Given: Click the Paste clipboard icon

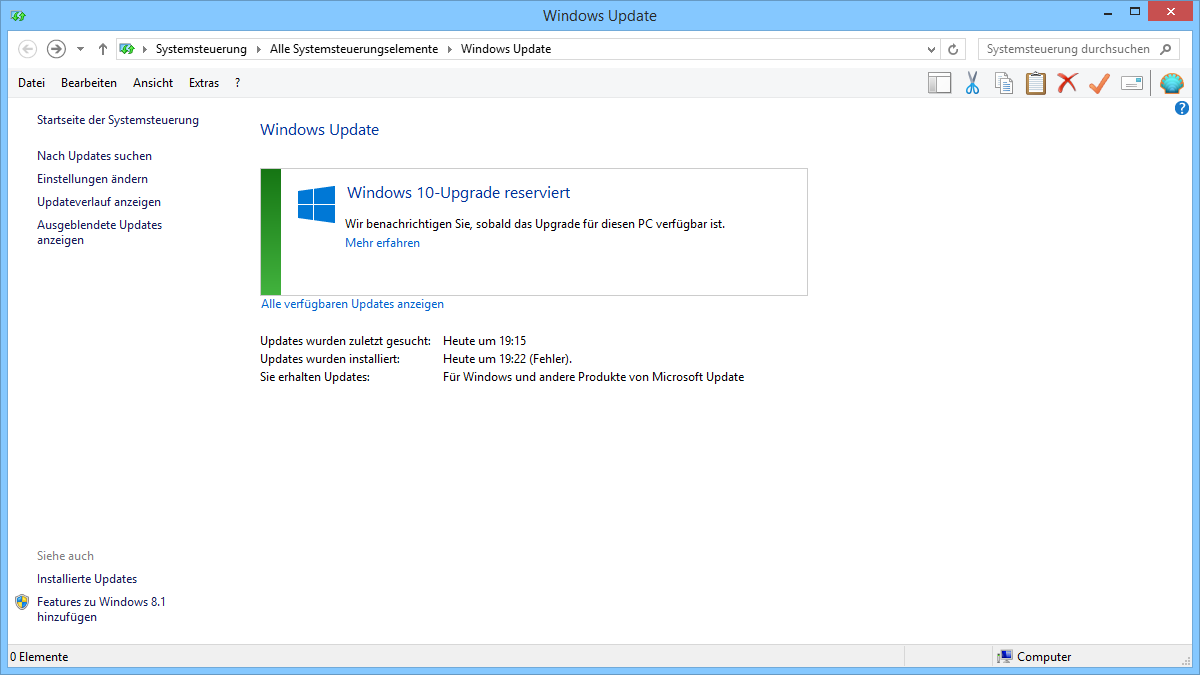Looking at the screenshot, I should tap(1036, 83).
